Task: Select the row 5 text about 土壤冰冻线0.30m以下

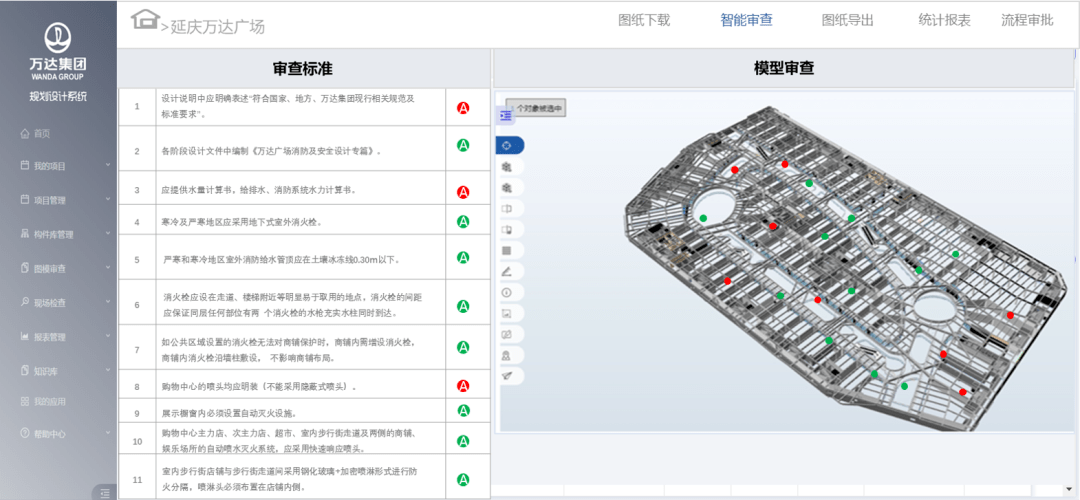Action: [x=281, y=260]
